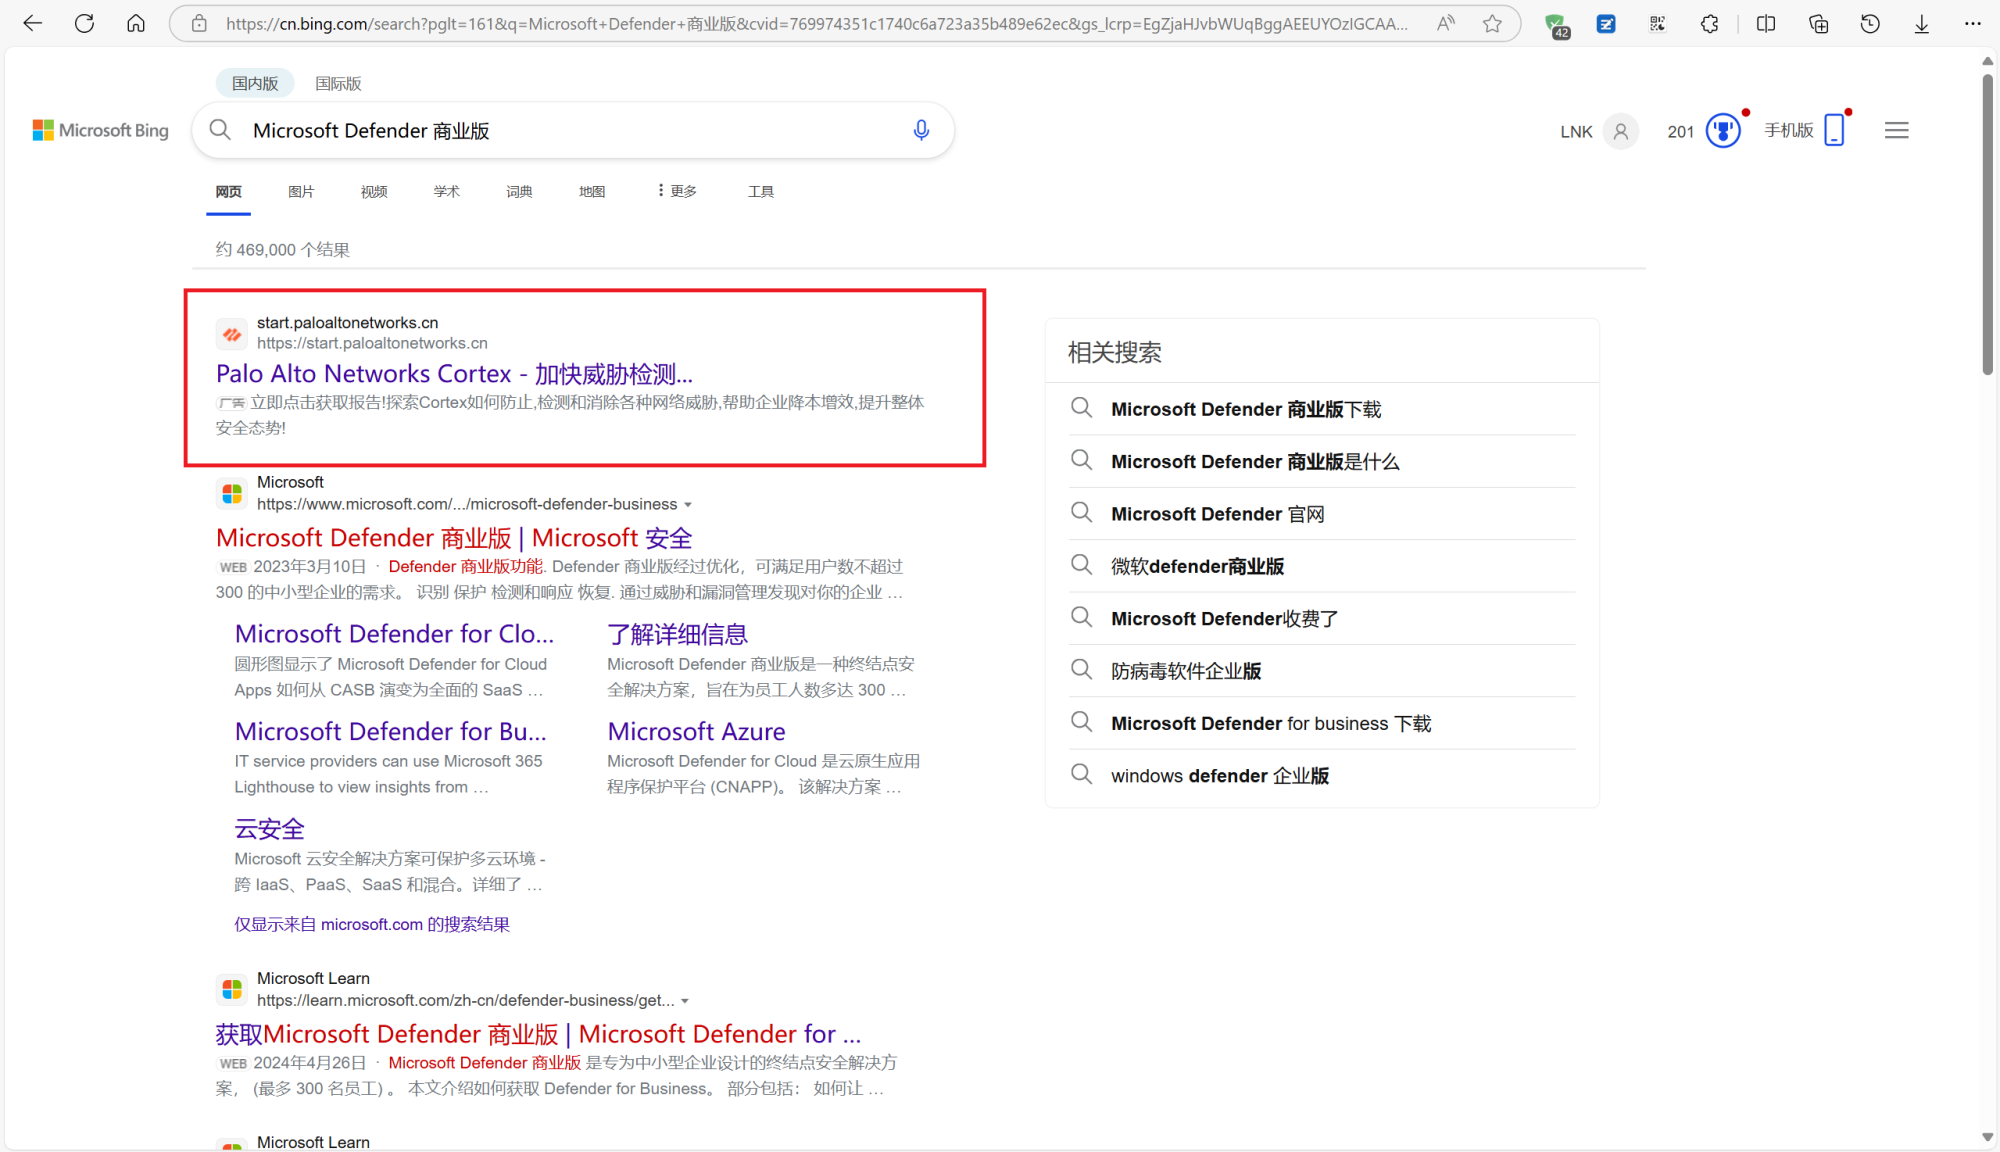The height and width of the screenshot is (1152, 2000).
Task: Open the Bing hamburger menu icon
Action: pos(1896,130)
